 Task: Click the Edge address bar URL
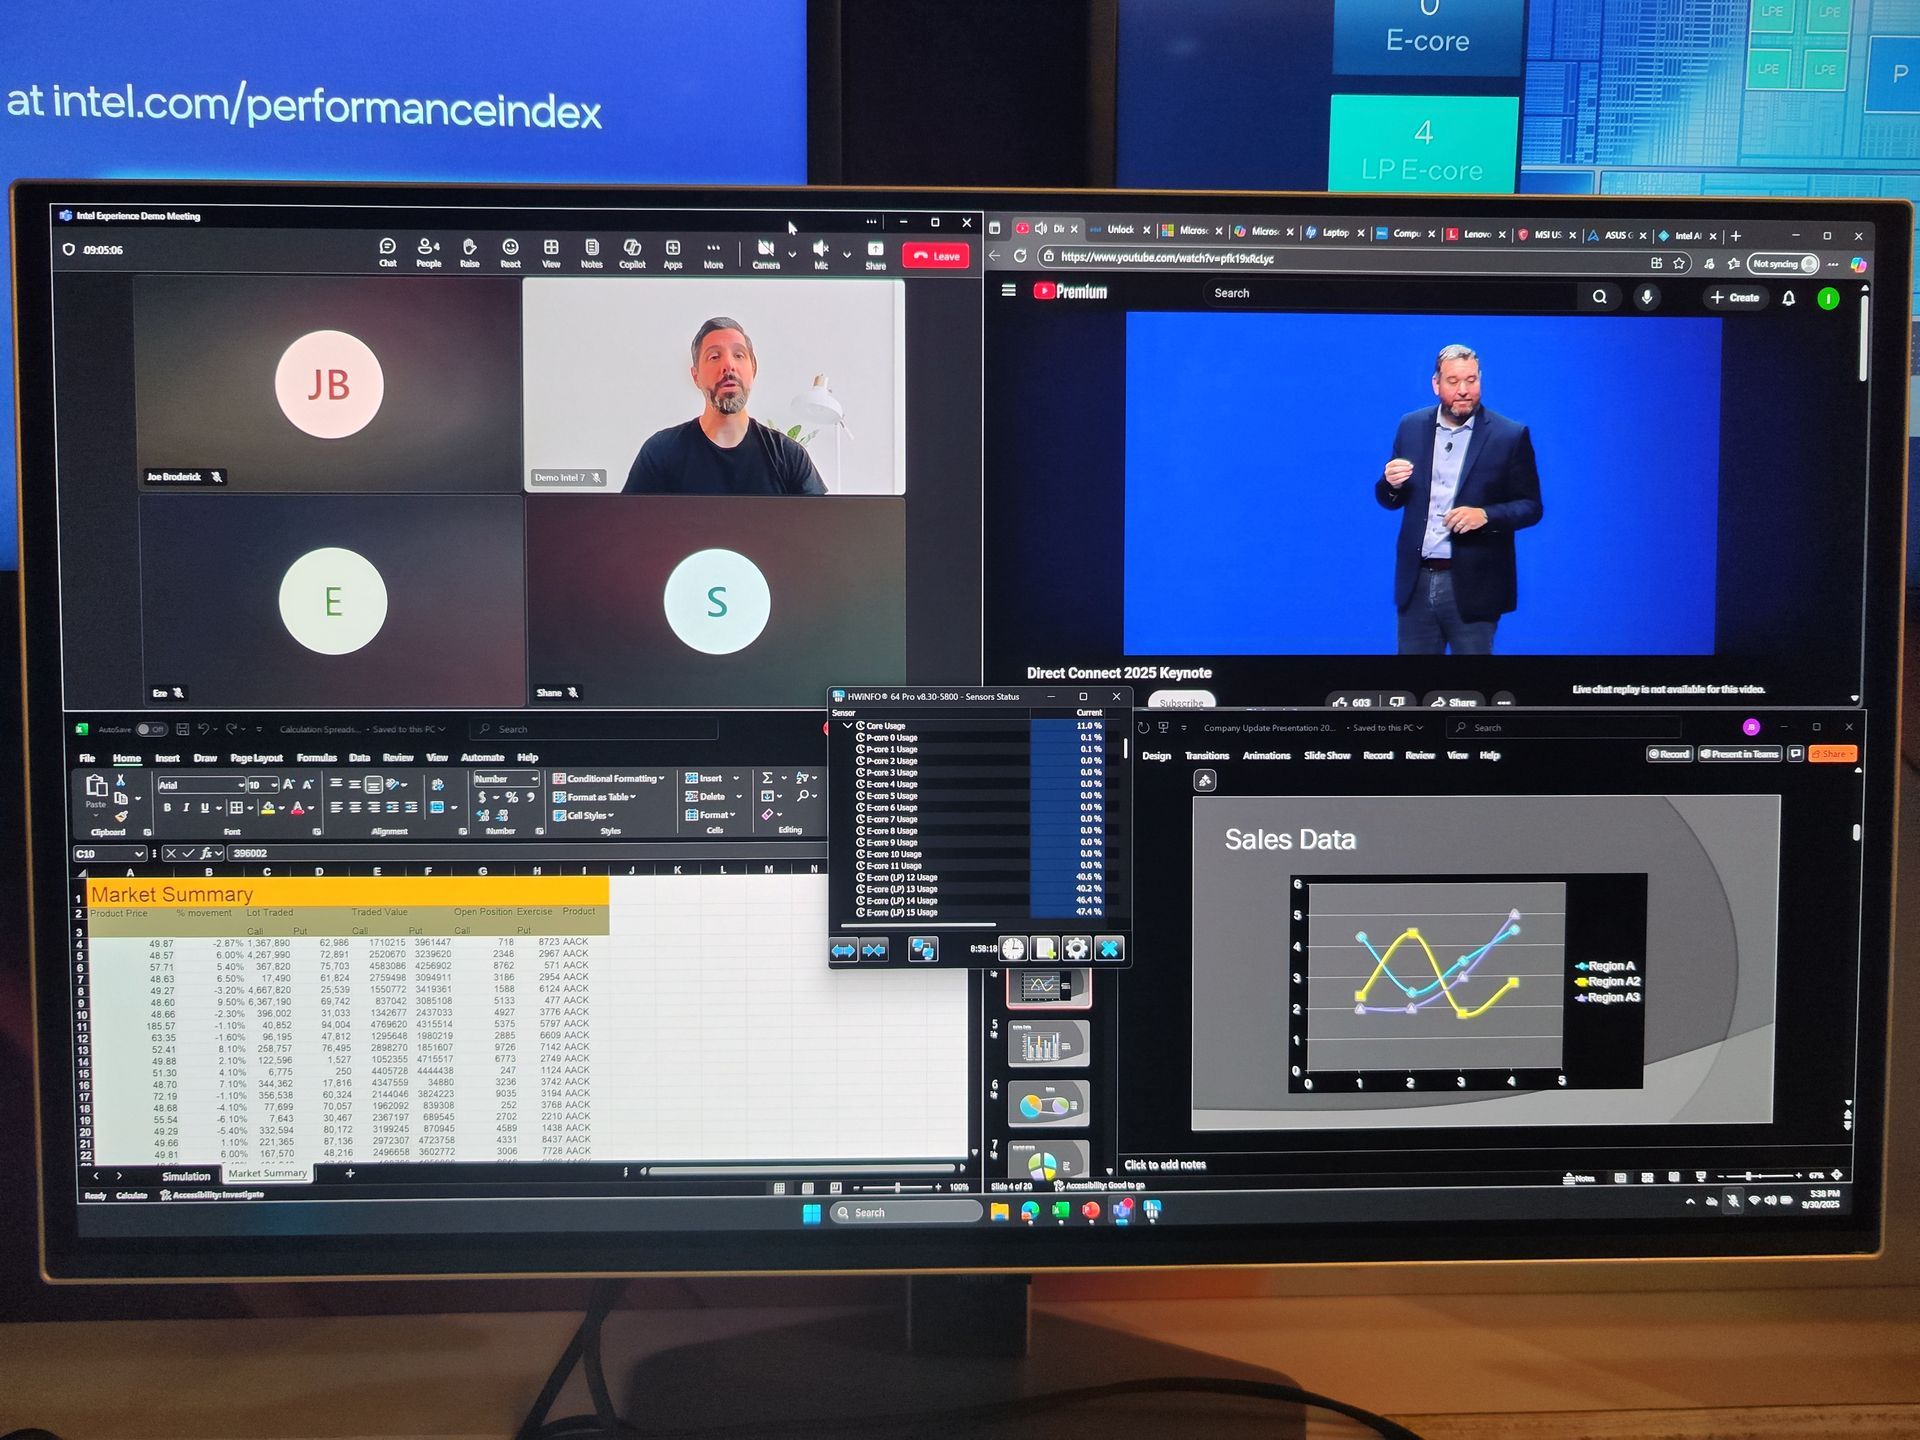(1167, 258)
